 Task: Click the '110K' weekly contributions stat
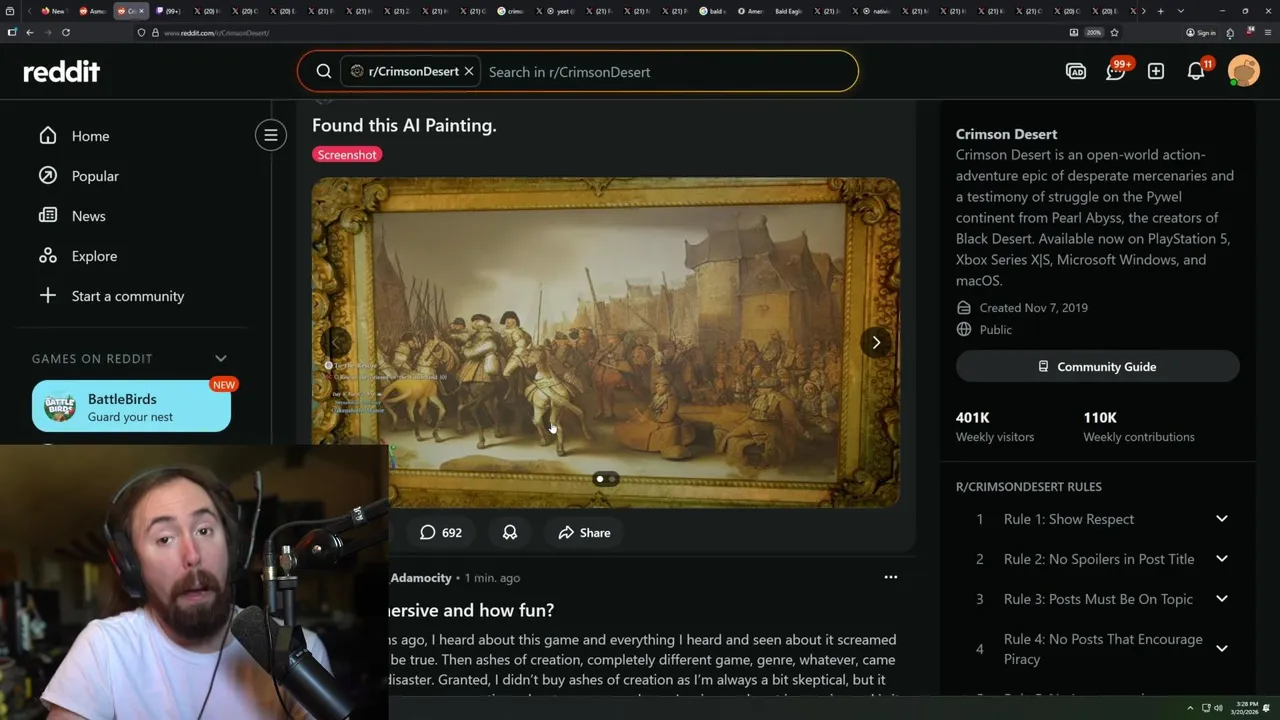1100,418
